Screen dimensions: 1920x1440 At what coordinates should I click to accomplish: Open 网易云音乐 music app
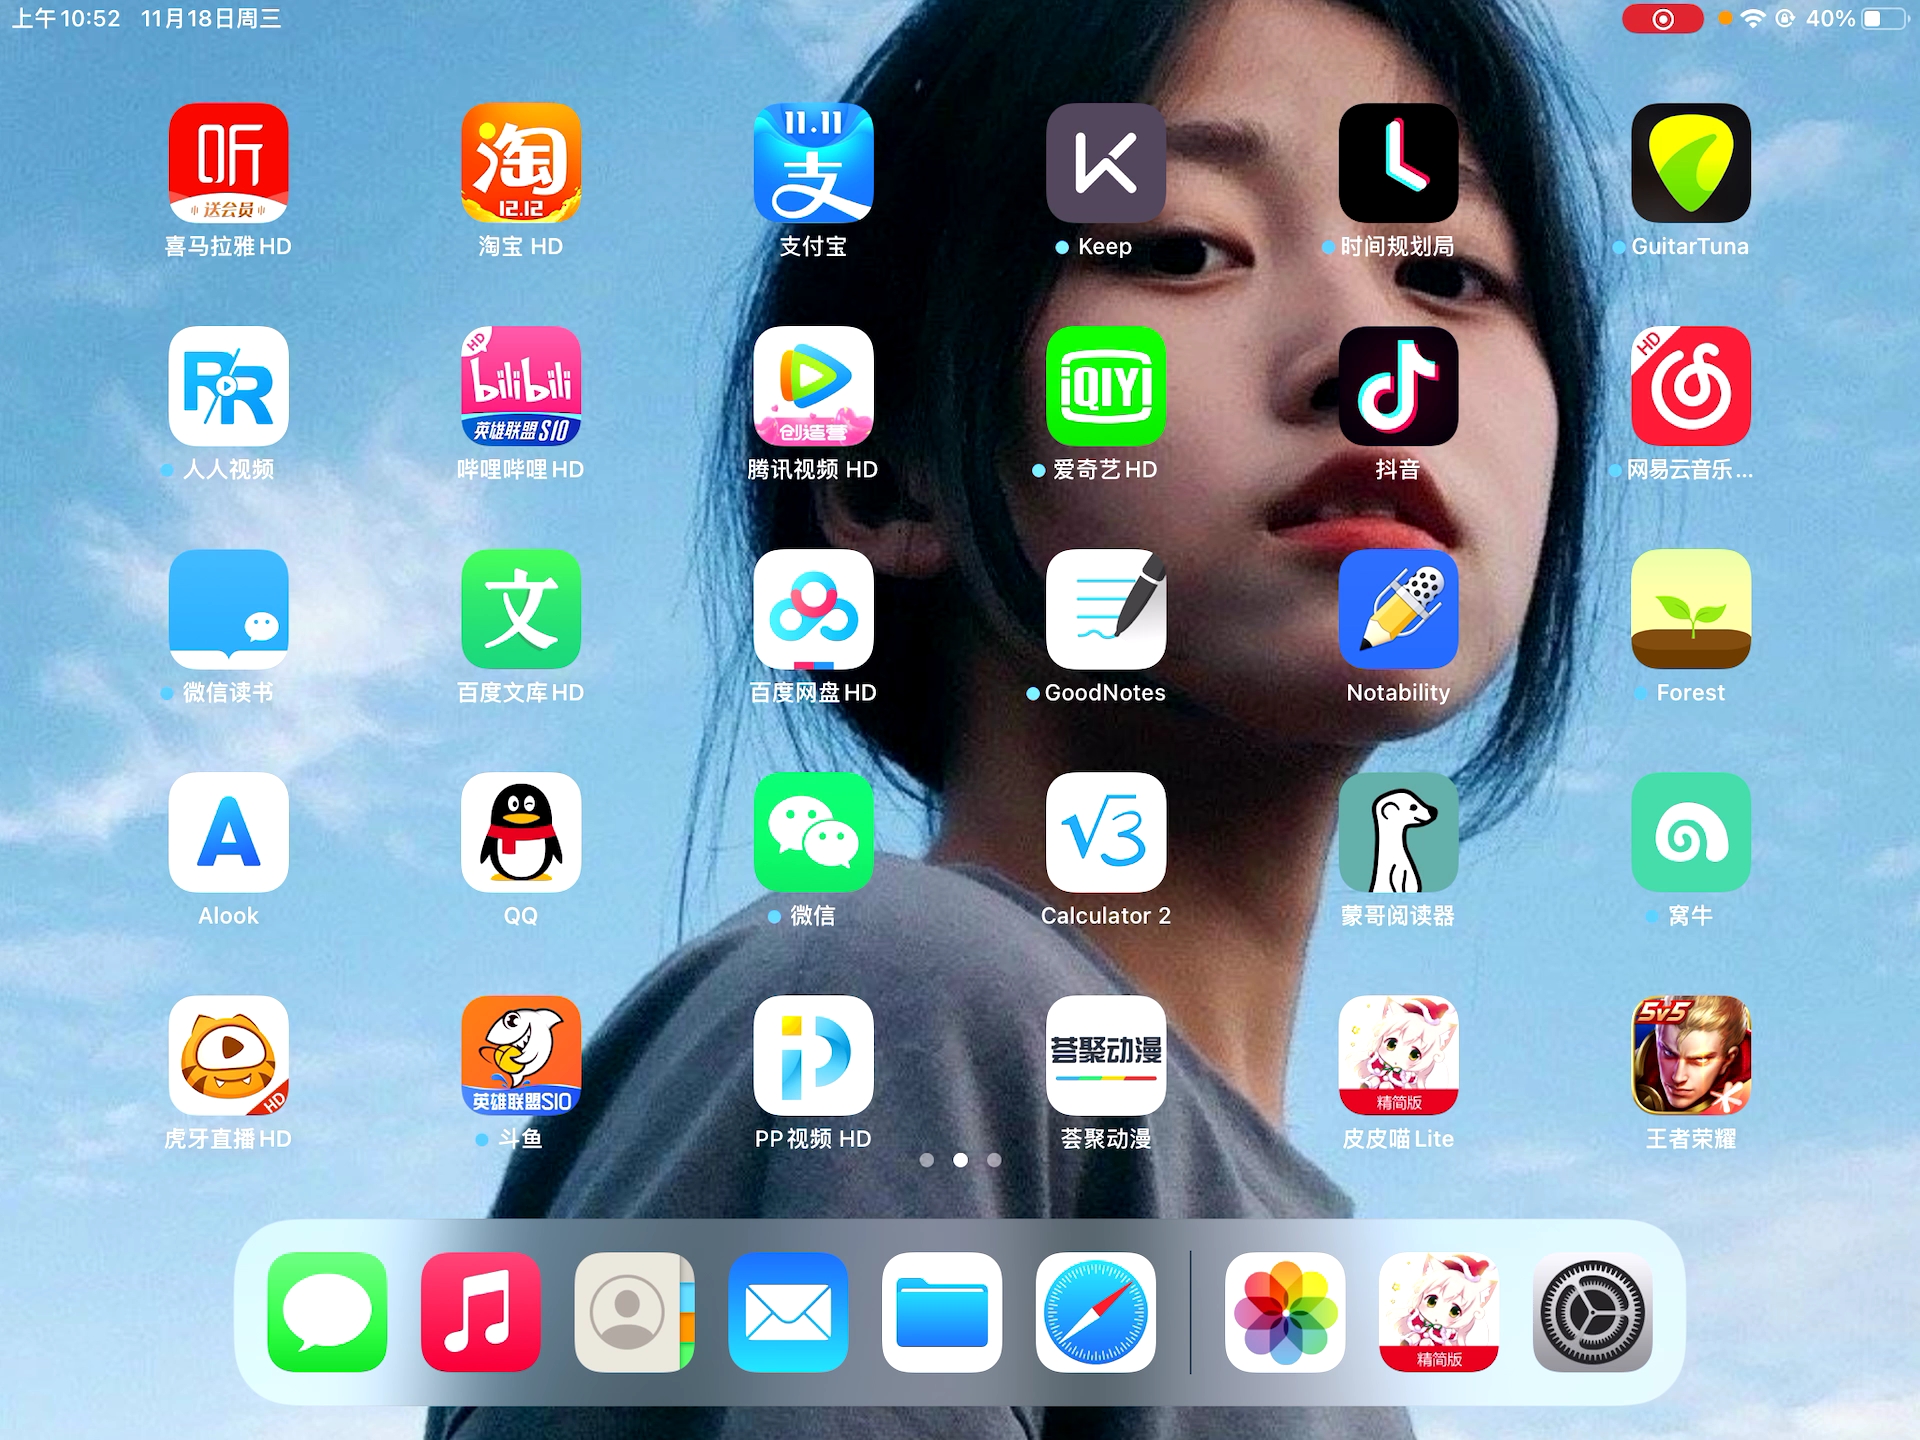pyautogui.click(x=1690, y=385)
